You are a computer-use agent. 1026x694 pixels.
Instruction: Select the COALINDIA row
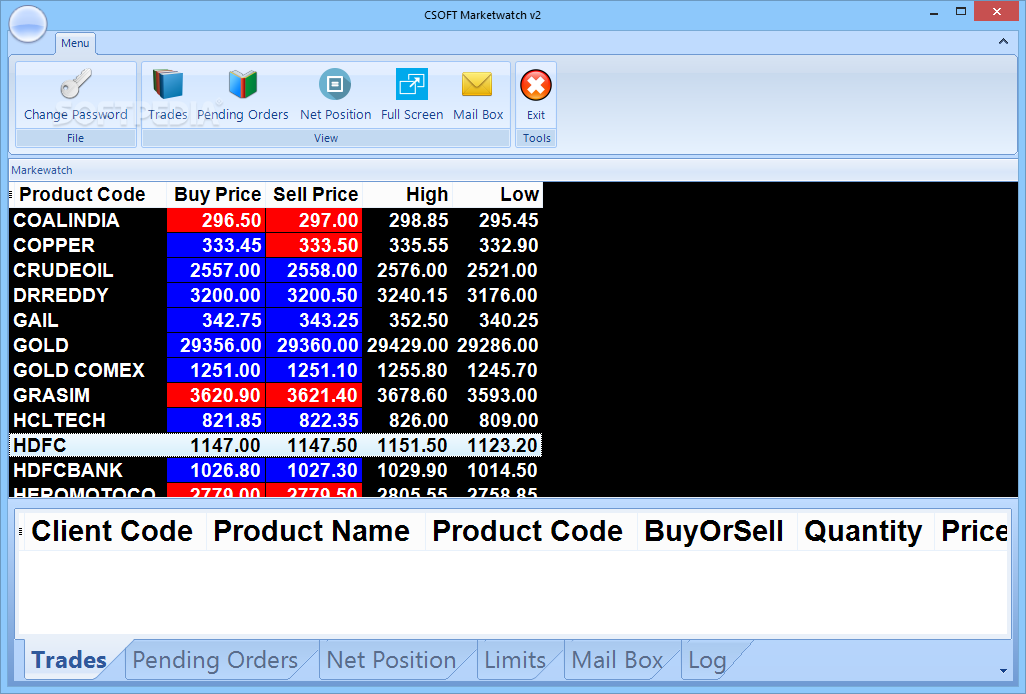point(275,220)
